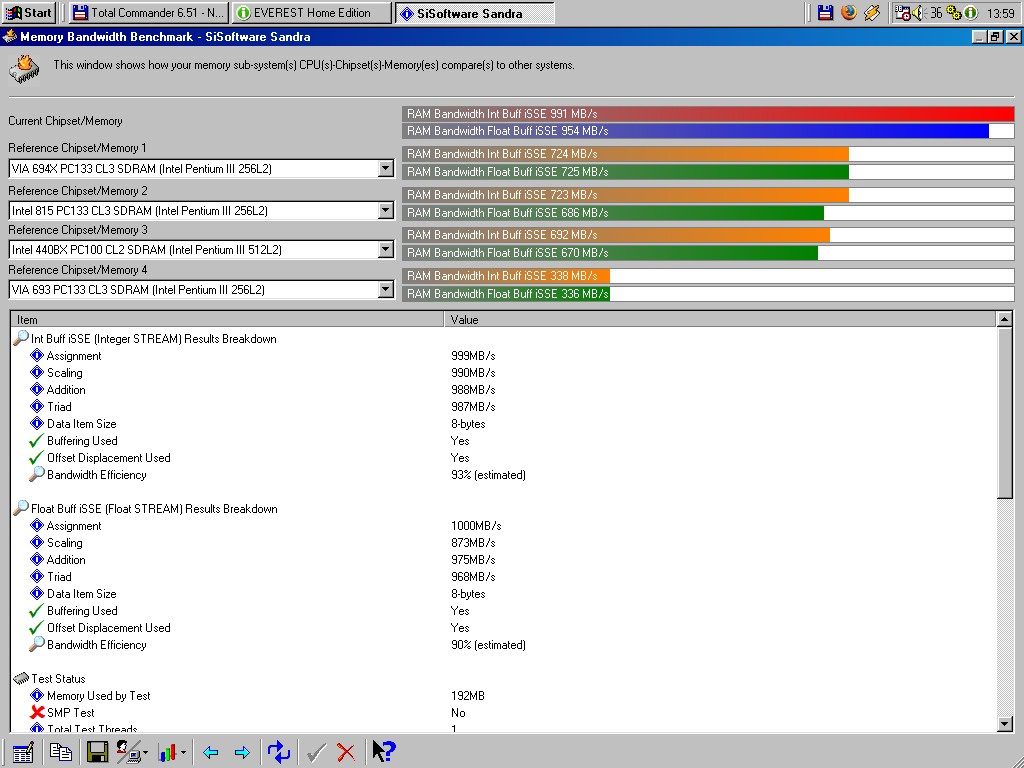1024x768 pixels.
Task: Click the value 968MB/s
Action: click(x=473, y=577)
